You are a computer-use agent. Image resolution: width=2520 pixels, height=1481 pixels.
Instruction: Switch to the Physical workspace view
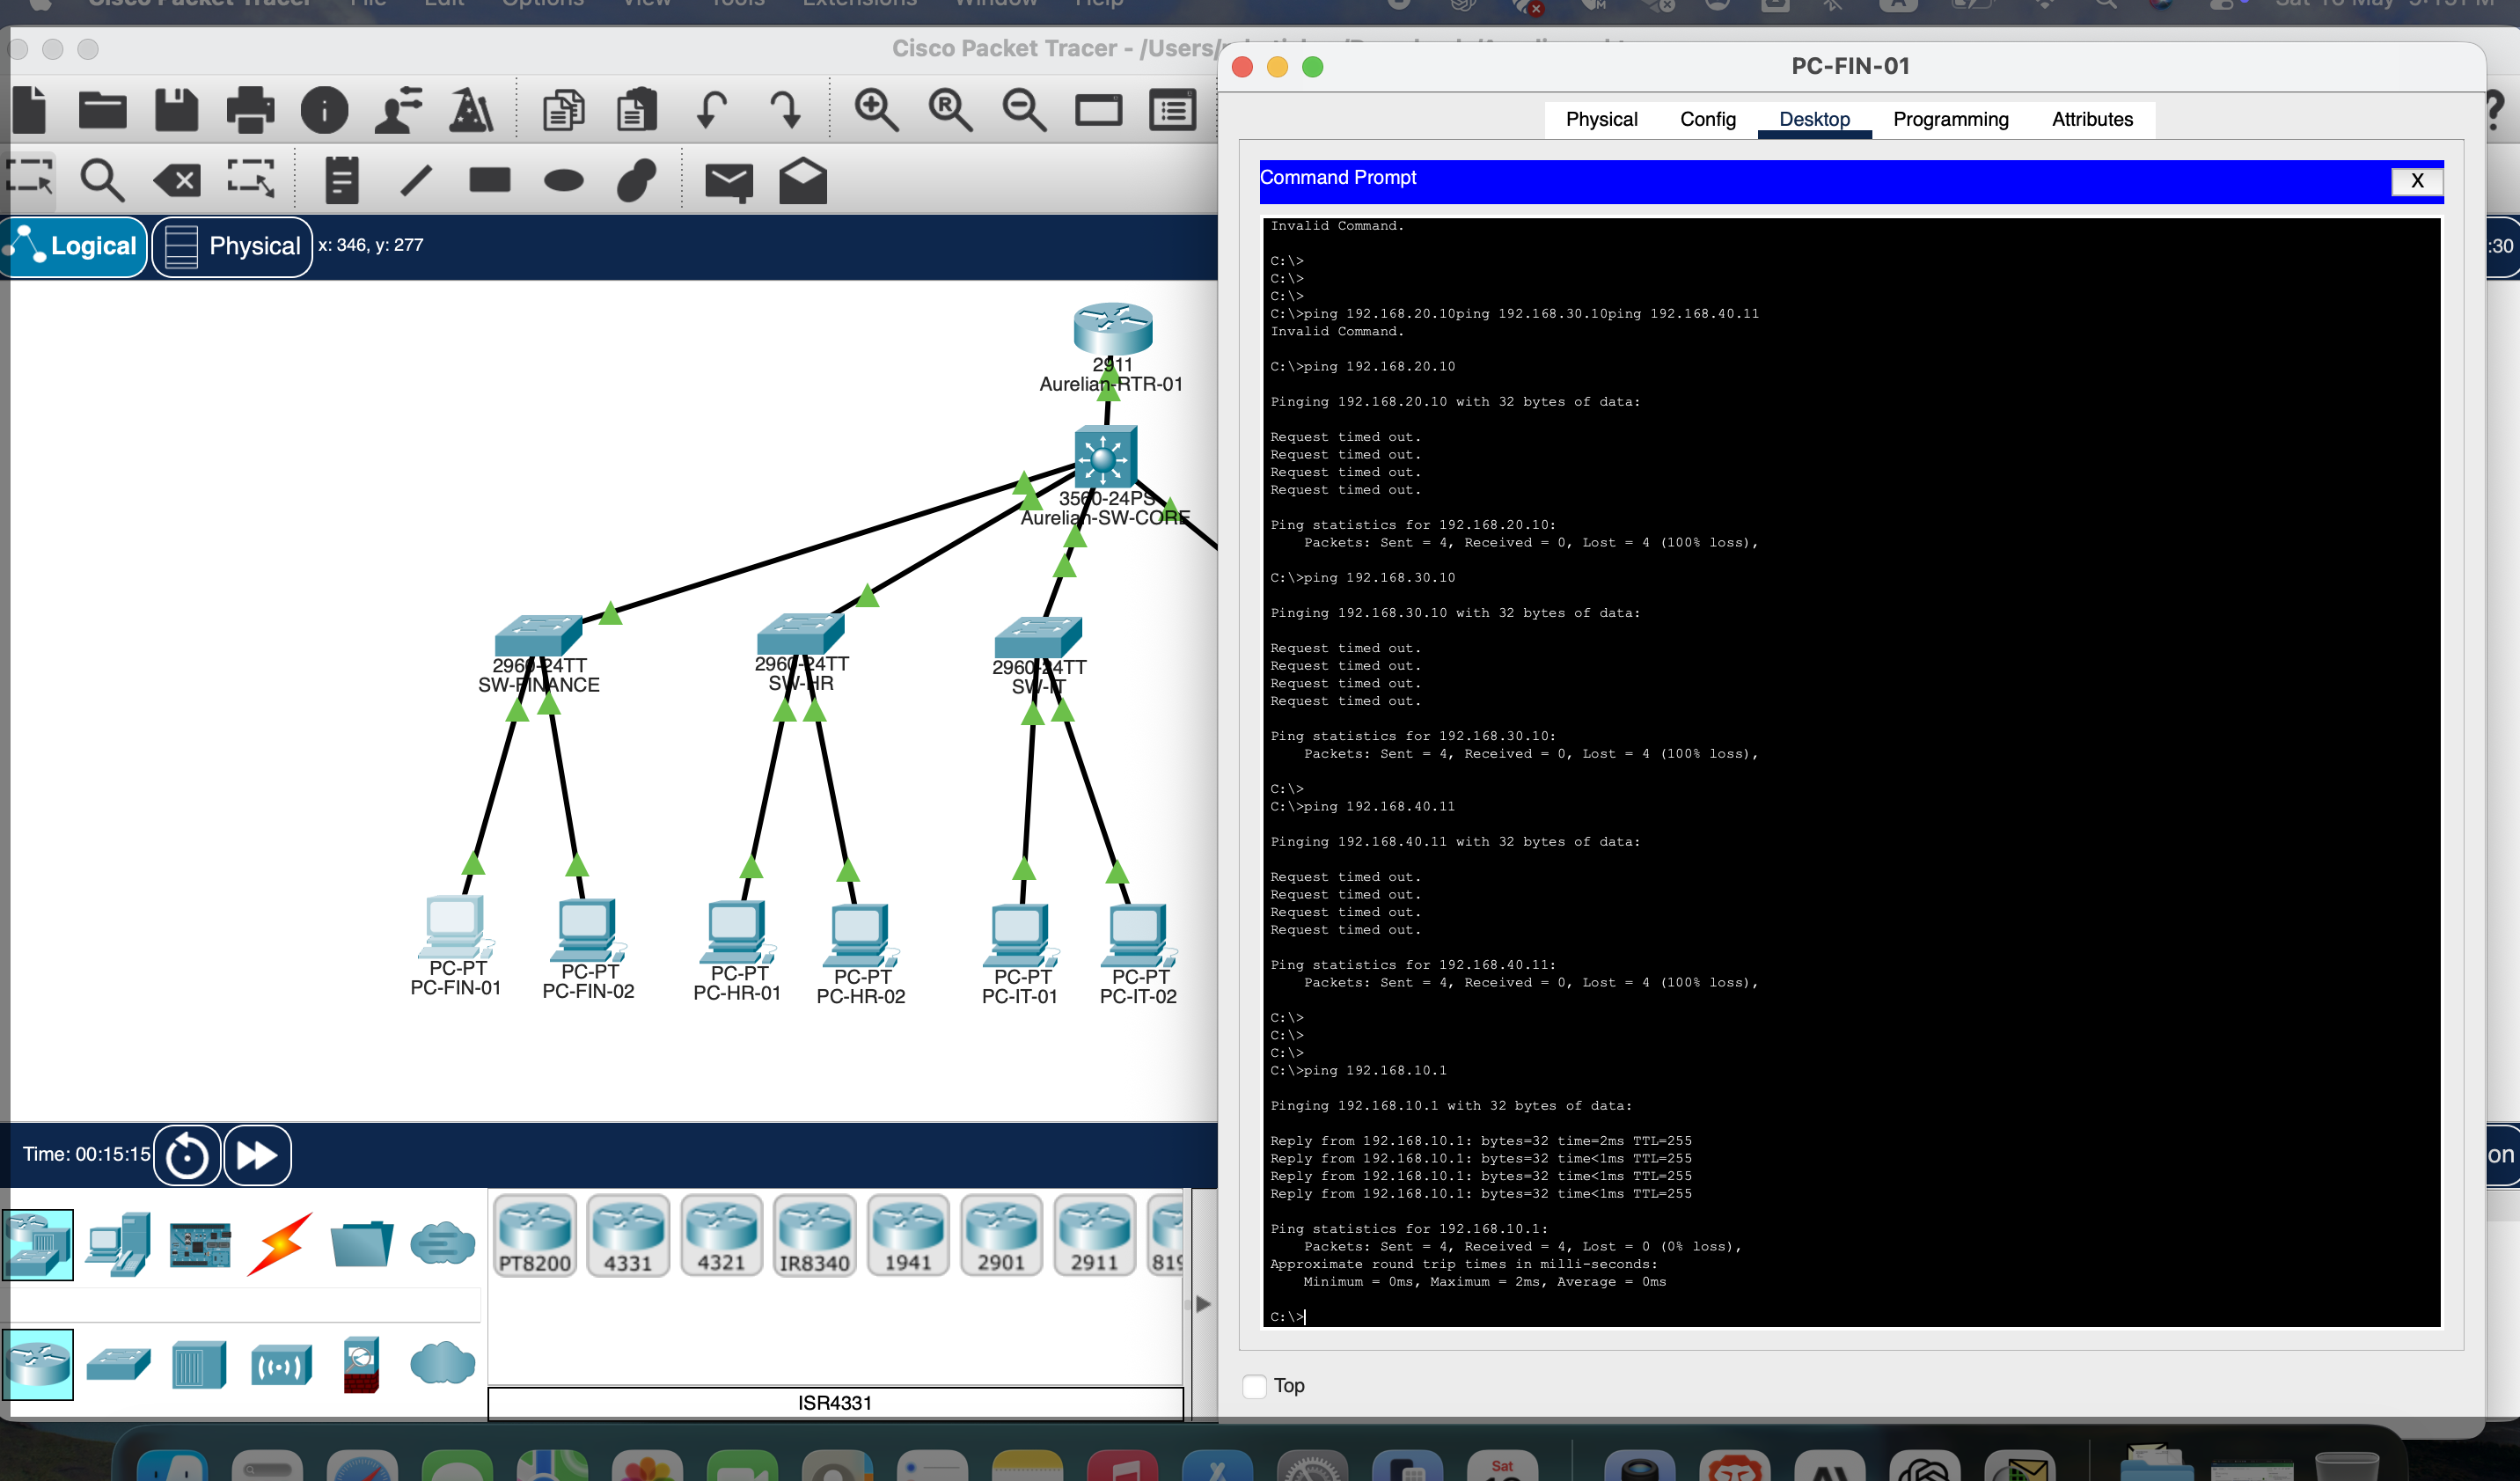point(232,246)
